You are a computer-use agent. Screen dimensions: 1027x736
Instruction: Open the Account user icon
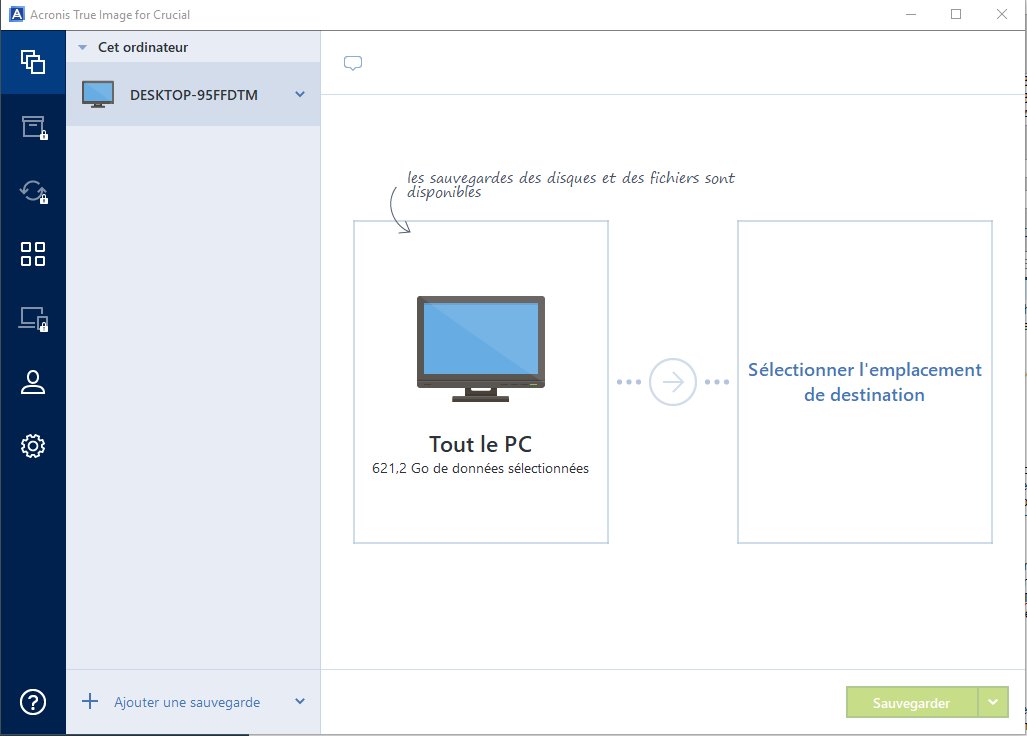(33, 382)
